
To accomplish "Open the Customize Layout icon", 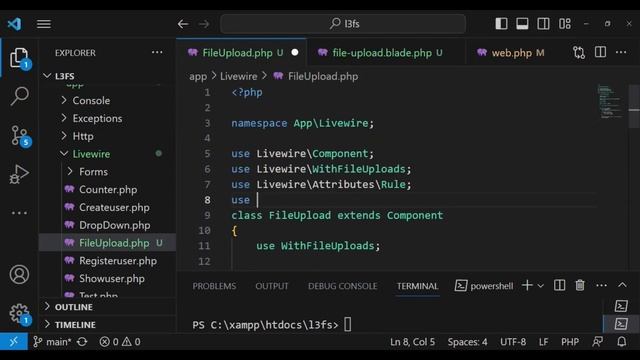I will [565, 24].
